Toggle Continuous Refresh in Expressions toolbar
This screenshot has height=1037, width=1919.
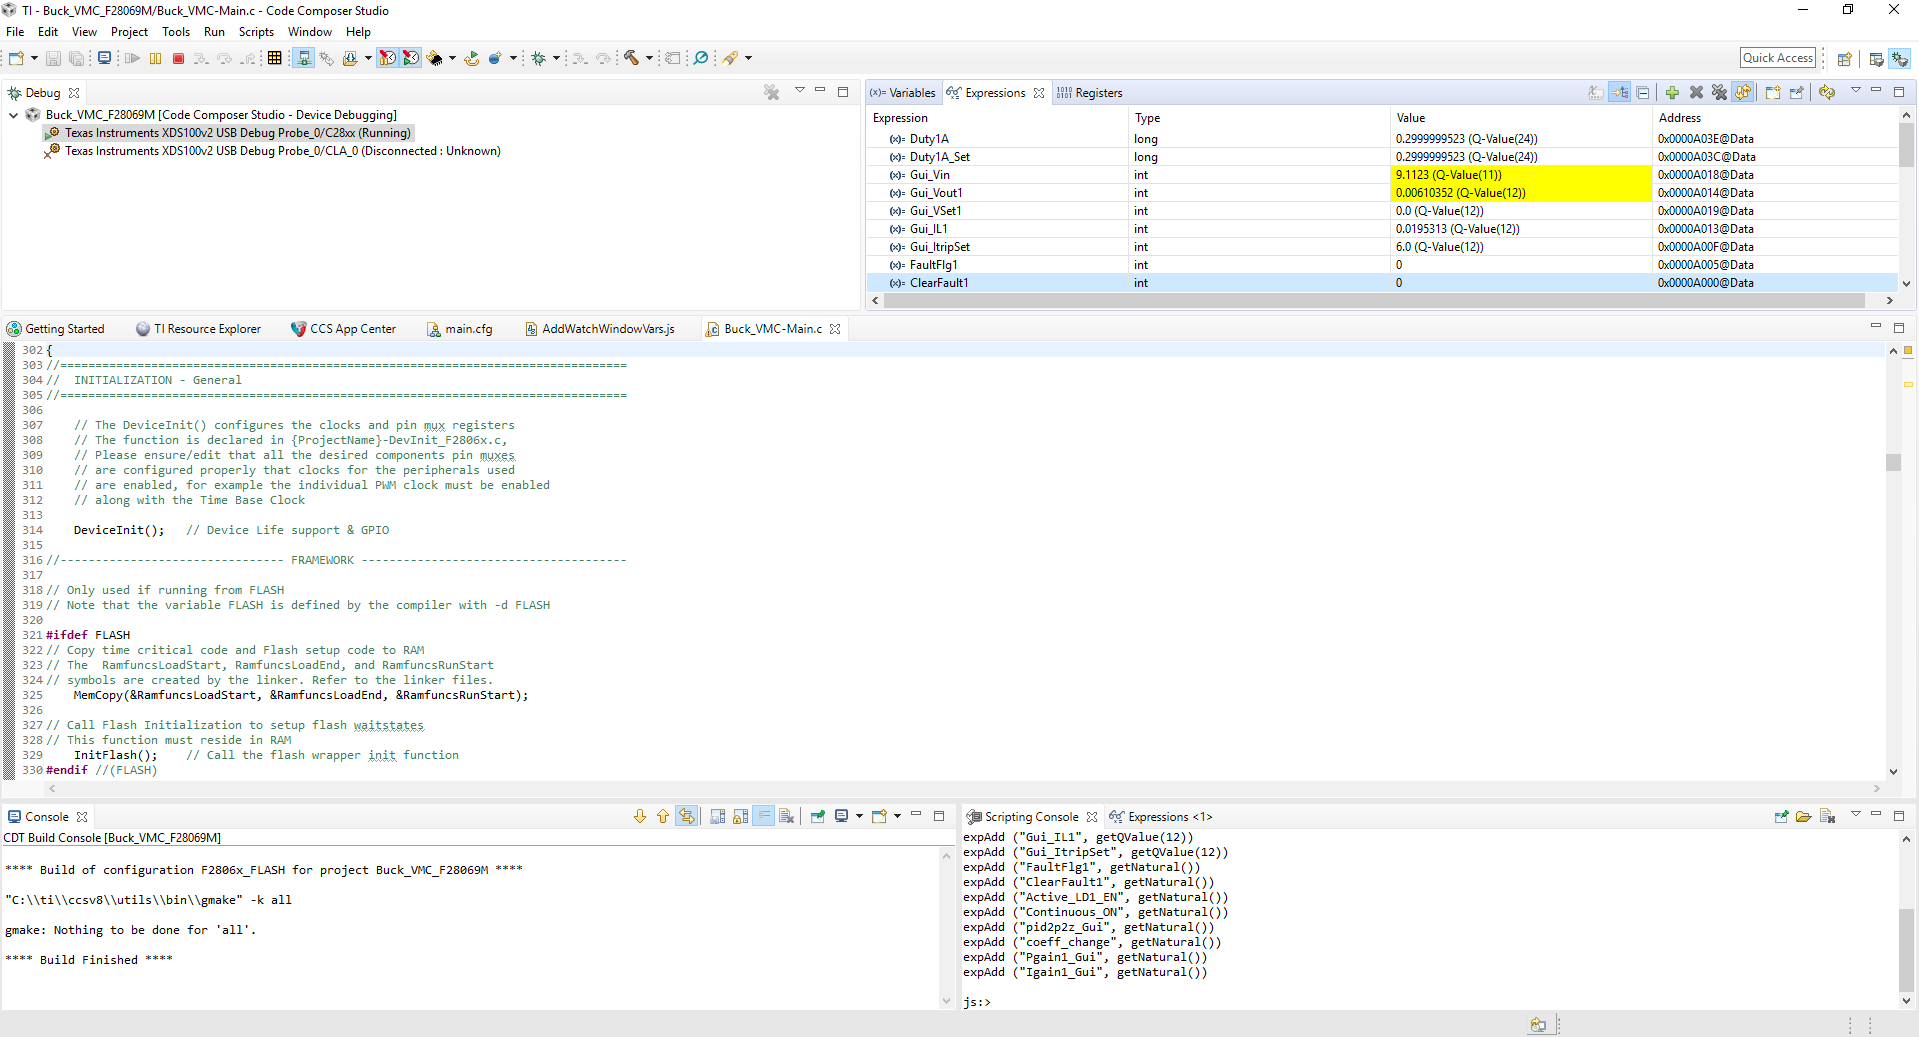(x=1743, y=93)
